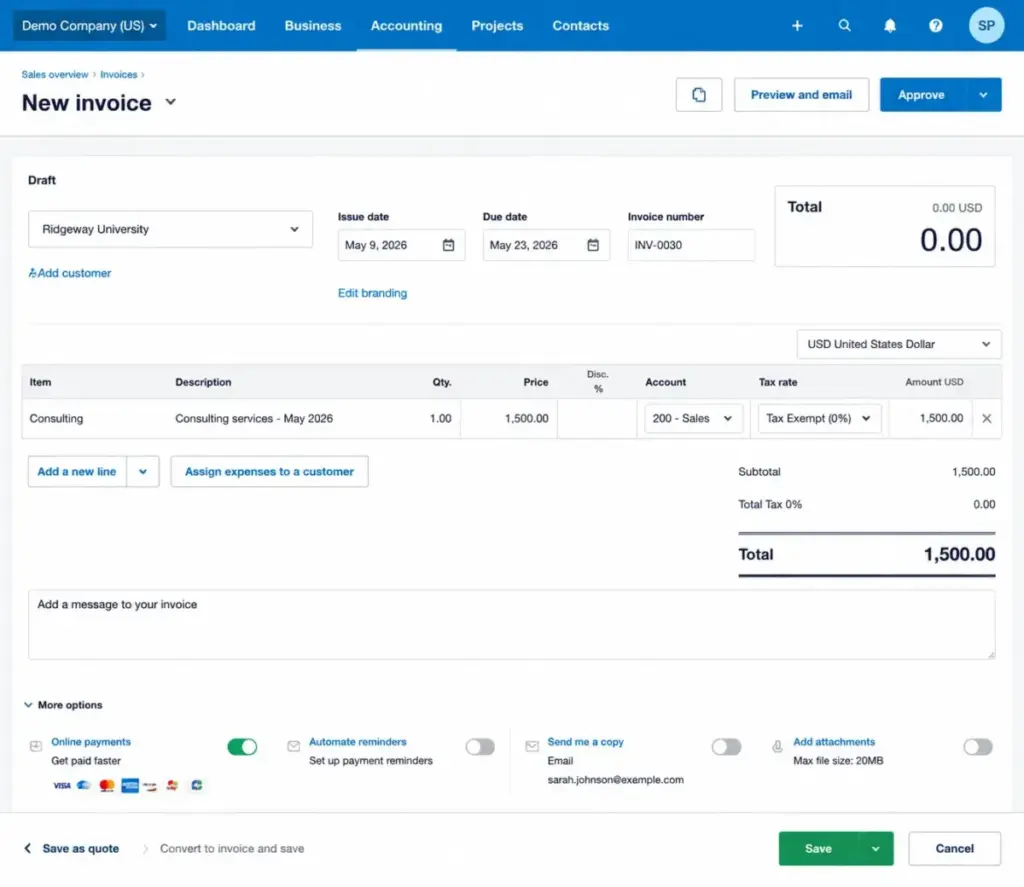Open the Business menu
The image size is (1024, 887).
pyautogui.click(x=313, y=25)
